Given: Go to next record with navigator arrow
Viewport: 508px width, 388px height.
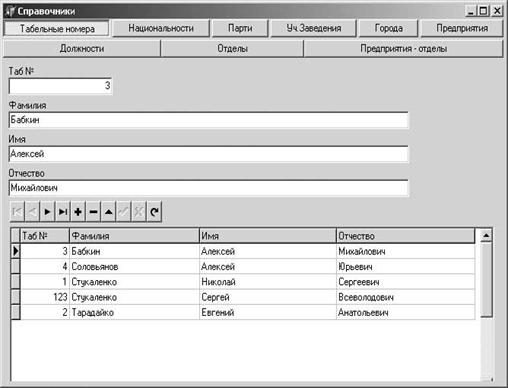Looking at the screenshot, I should click(47, 212).
